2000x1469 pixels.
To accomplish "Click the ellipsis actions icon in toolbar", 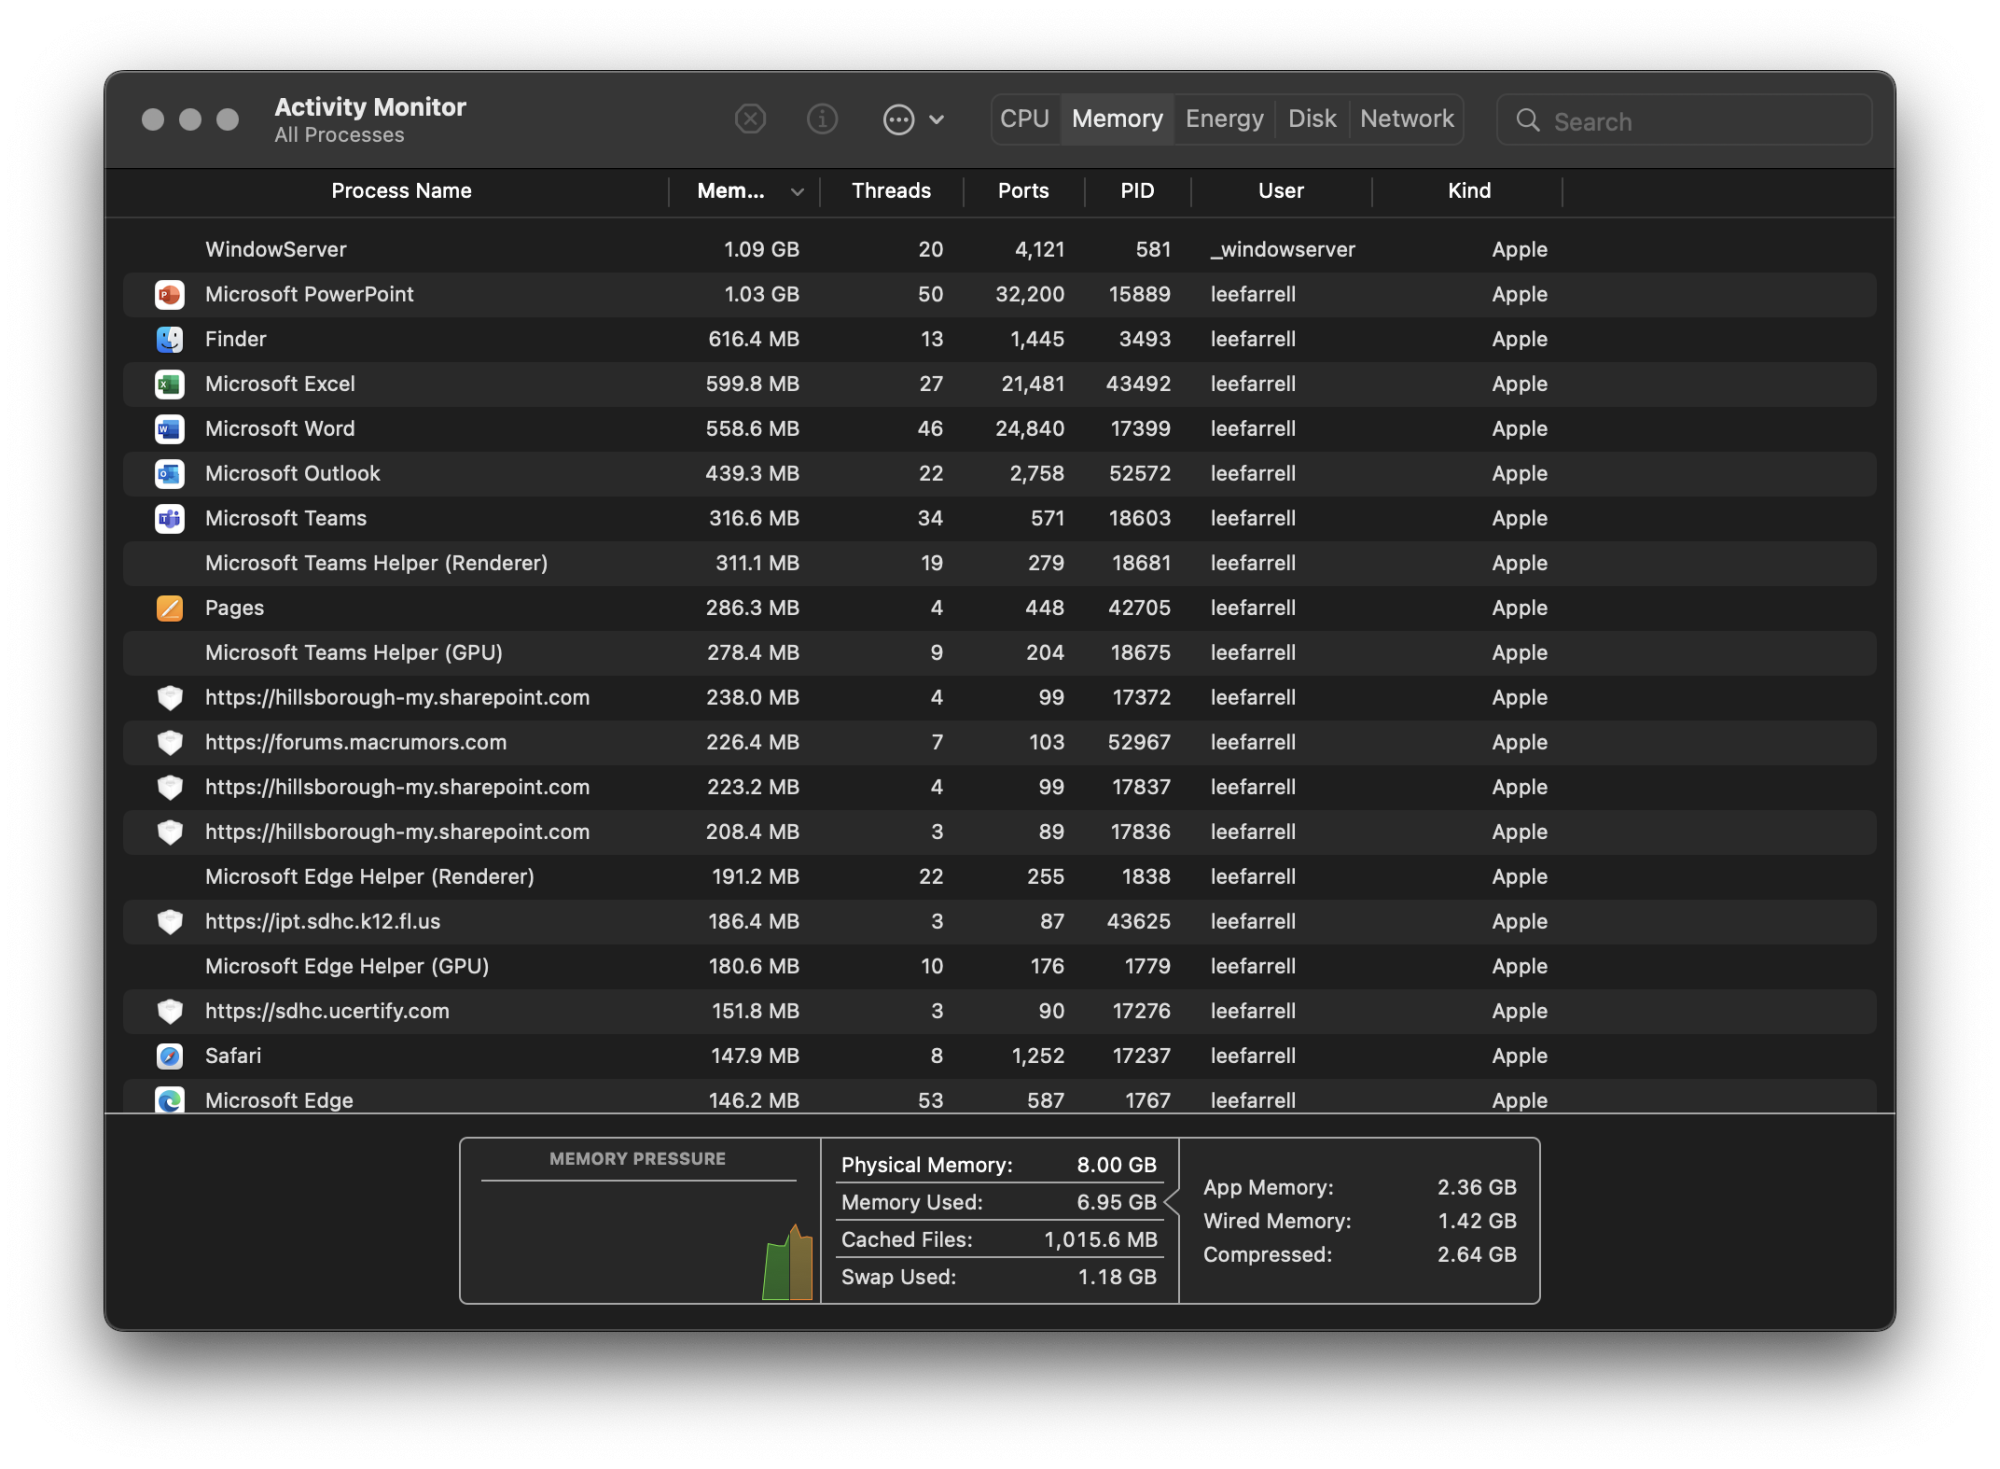I will 898,120.
